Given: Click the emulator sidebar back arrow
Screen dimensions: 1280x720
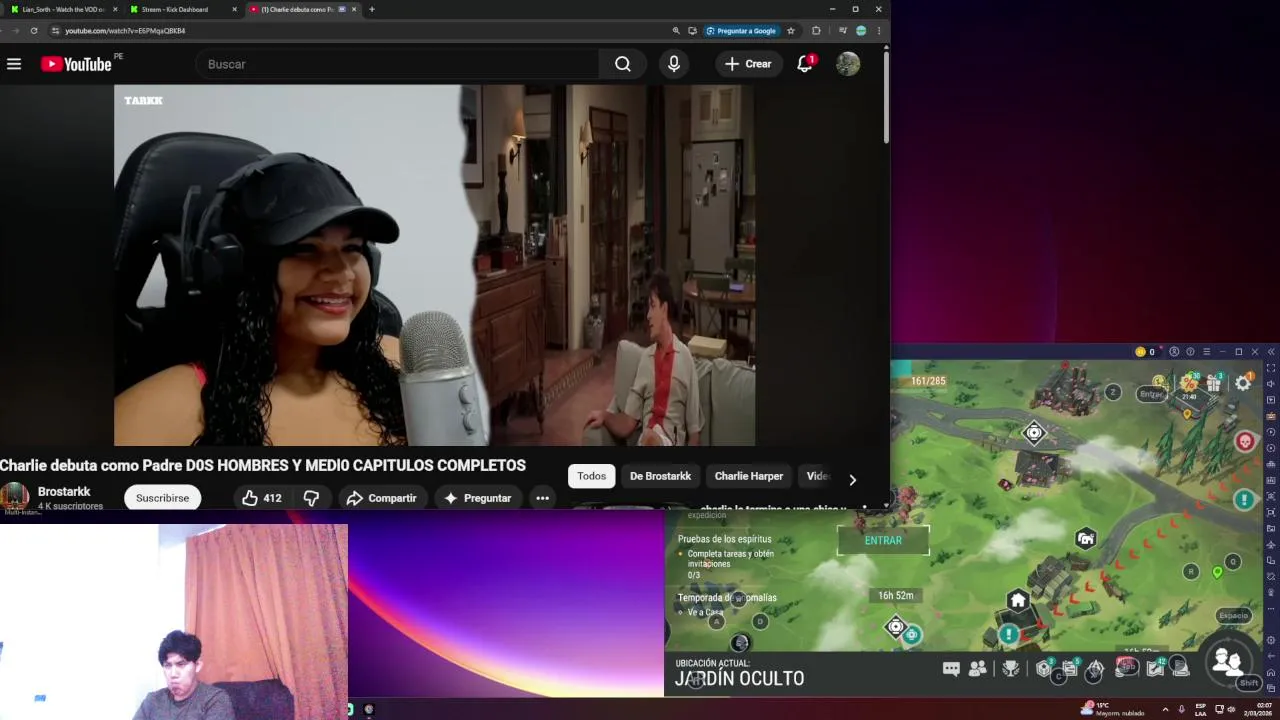Looking at the screenshot, I should [1271, 654].
